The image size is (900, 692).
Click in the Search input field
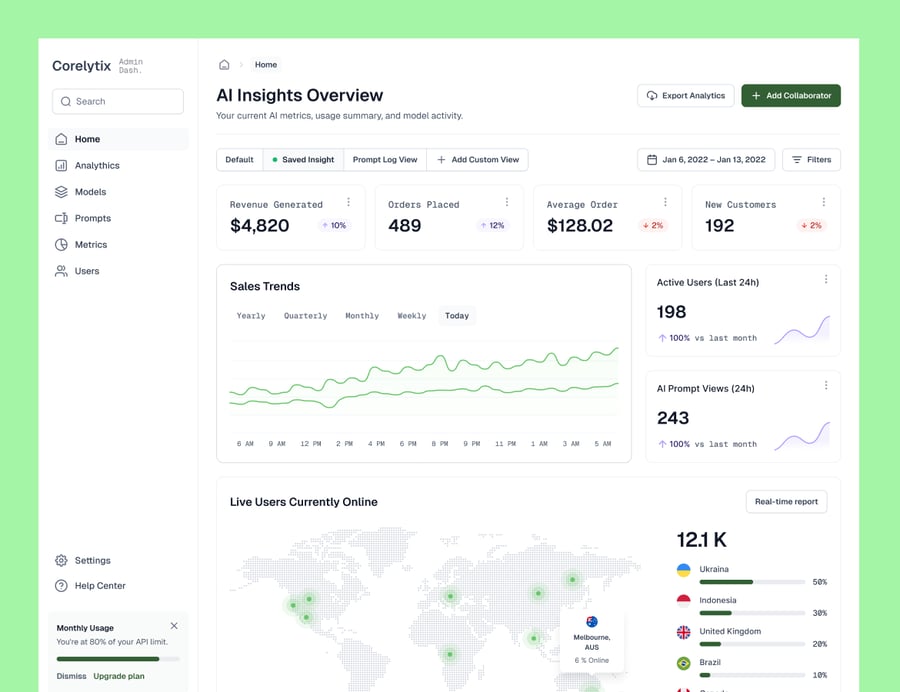coord(118,102)
